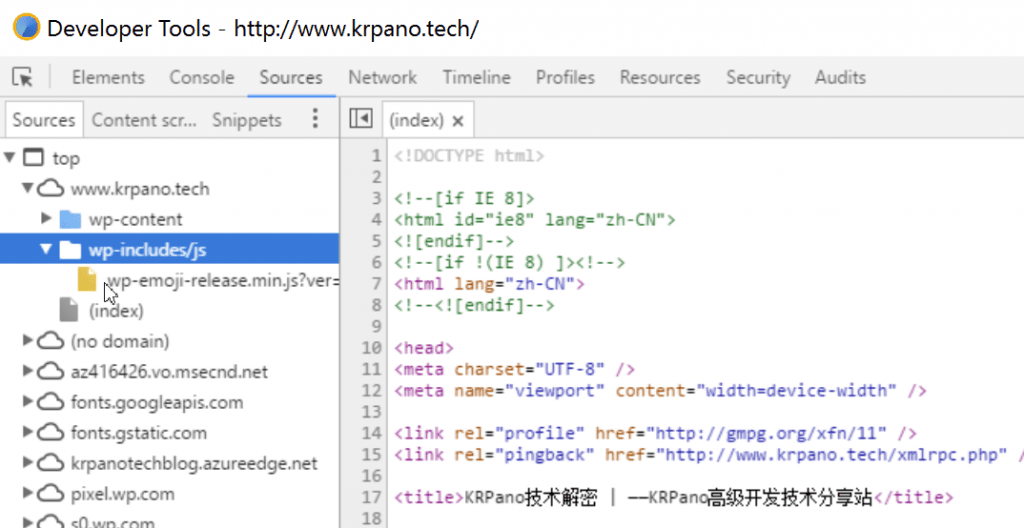This screenshot has width=1024, height=528.
Task: Click the wp-emoji-release.min.js file icon
Action: (x=88, y=281)
